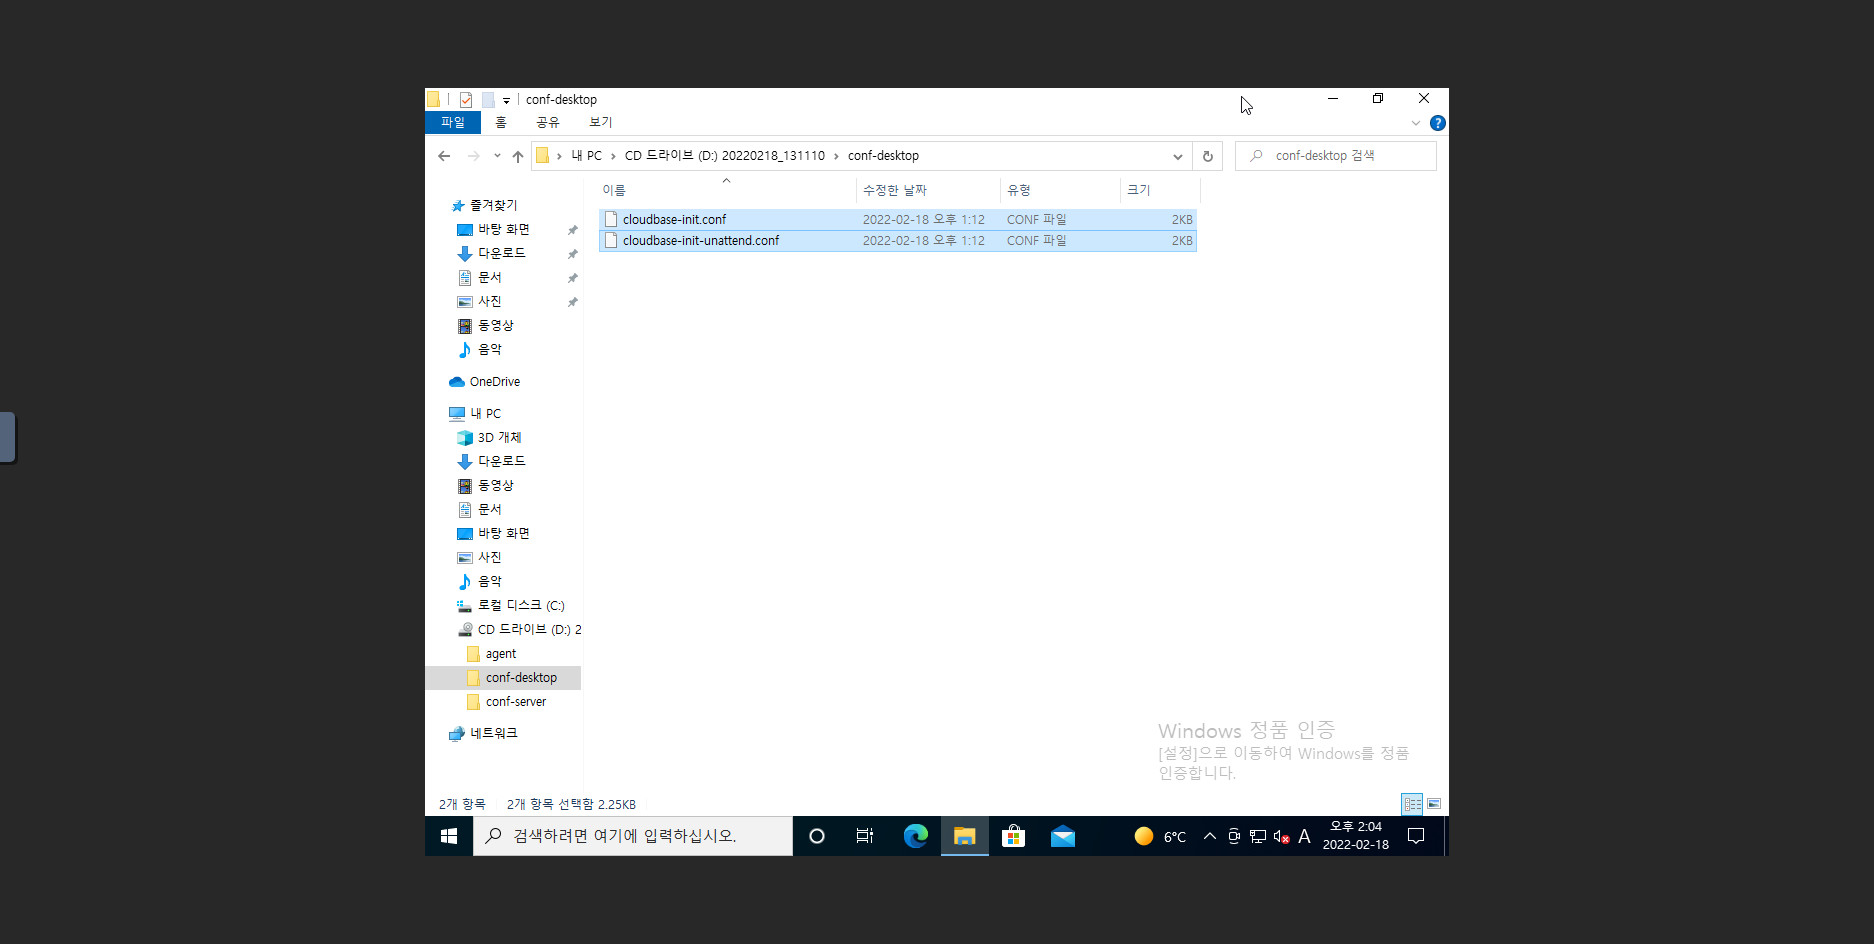Click the file icon of cloudbase-init.conf
1874x944 pixels.
611,219
